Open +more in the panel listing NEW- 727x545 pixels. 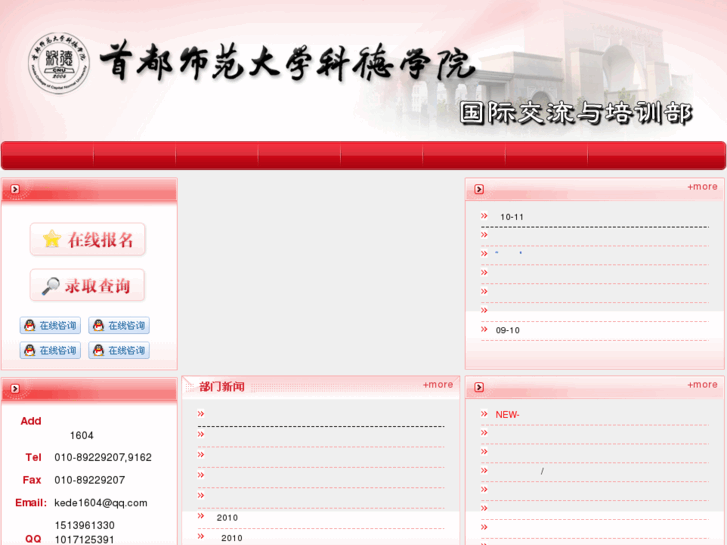pos(702,385)
